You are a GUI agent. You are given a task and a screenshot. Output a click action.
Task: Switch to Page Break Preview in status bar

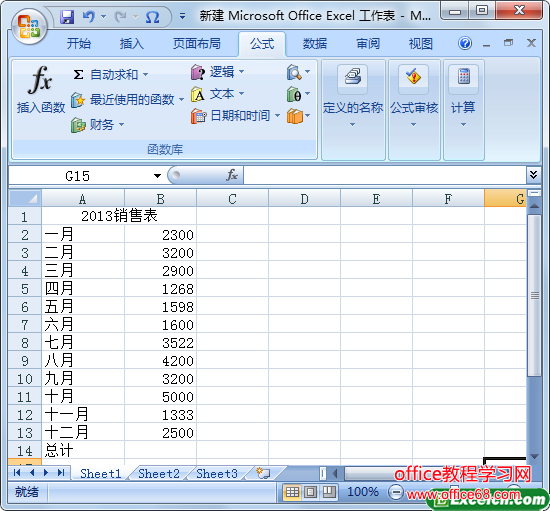[x=329, y=492]
